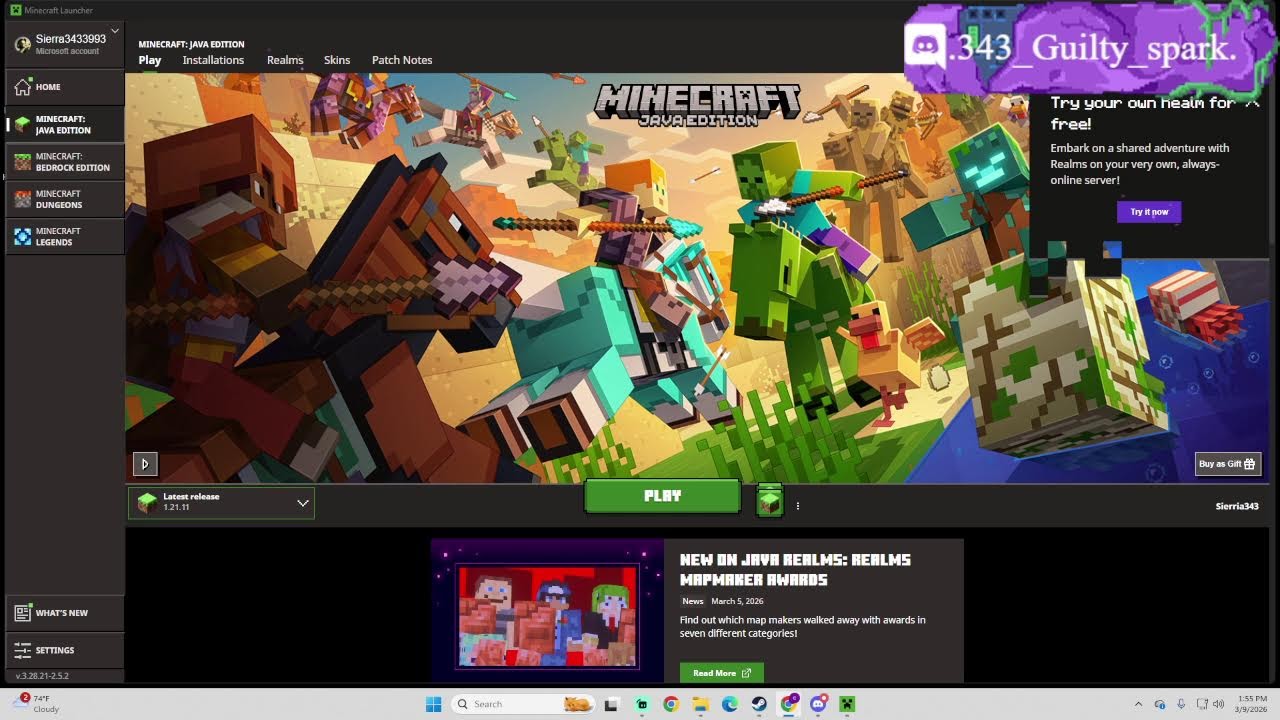Screen dimensions: 1280x720
Task: Open Minecraft Legends in the sidebar
Action: click(x=65, y=236)
